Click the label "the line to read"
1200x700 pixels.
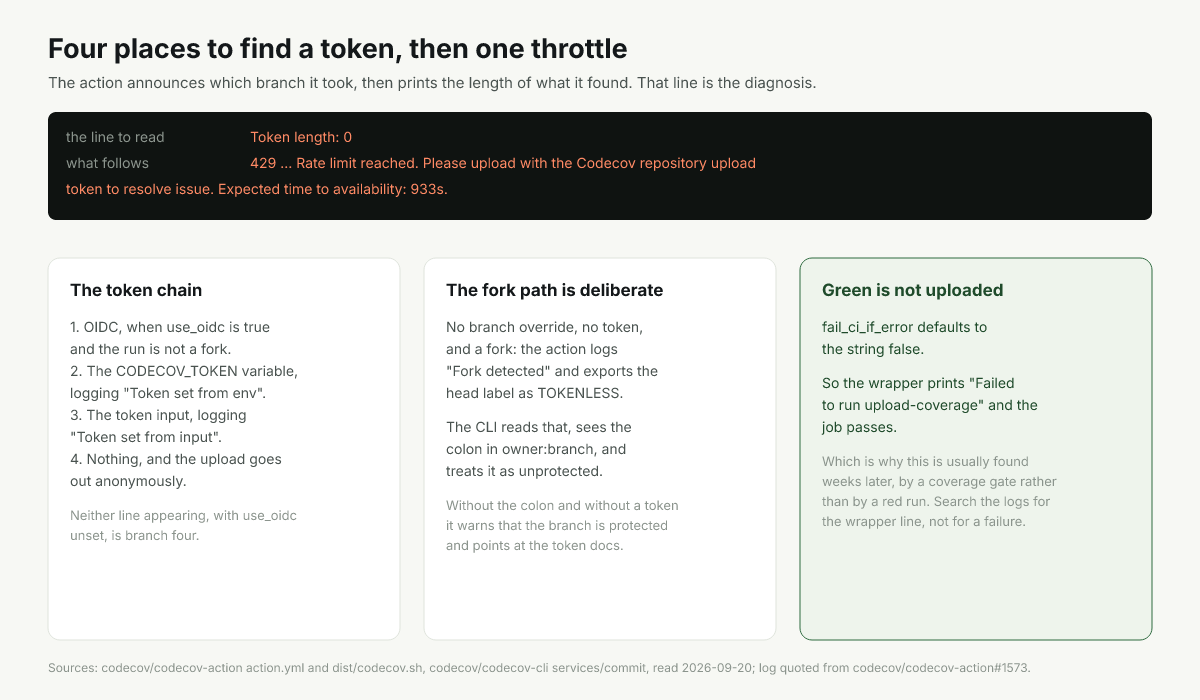(115, 137)
